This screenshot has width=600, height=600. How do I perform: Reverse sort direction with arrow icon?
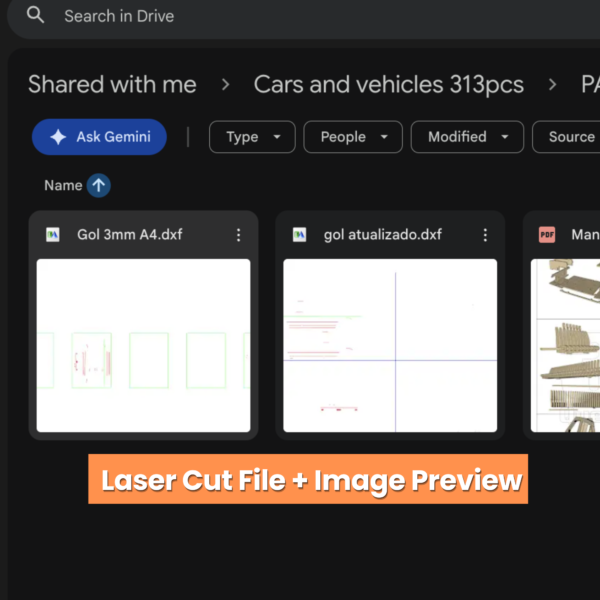tap(99, 186)
